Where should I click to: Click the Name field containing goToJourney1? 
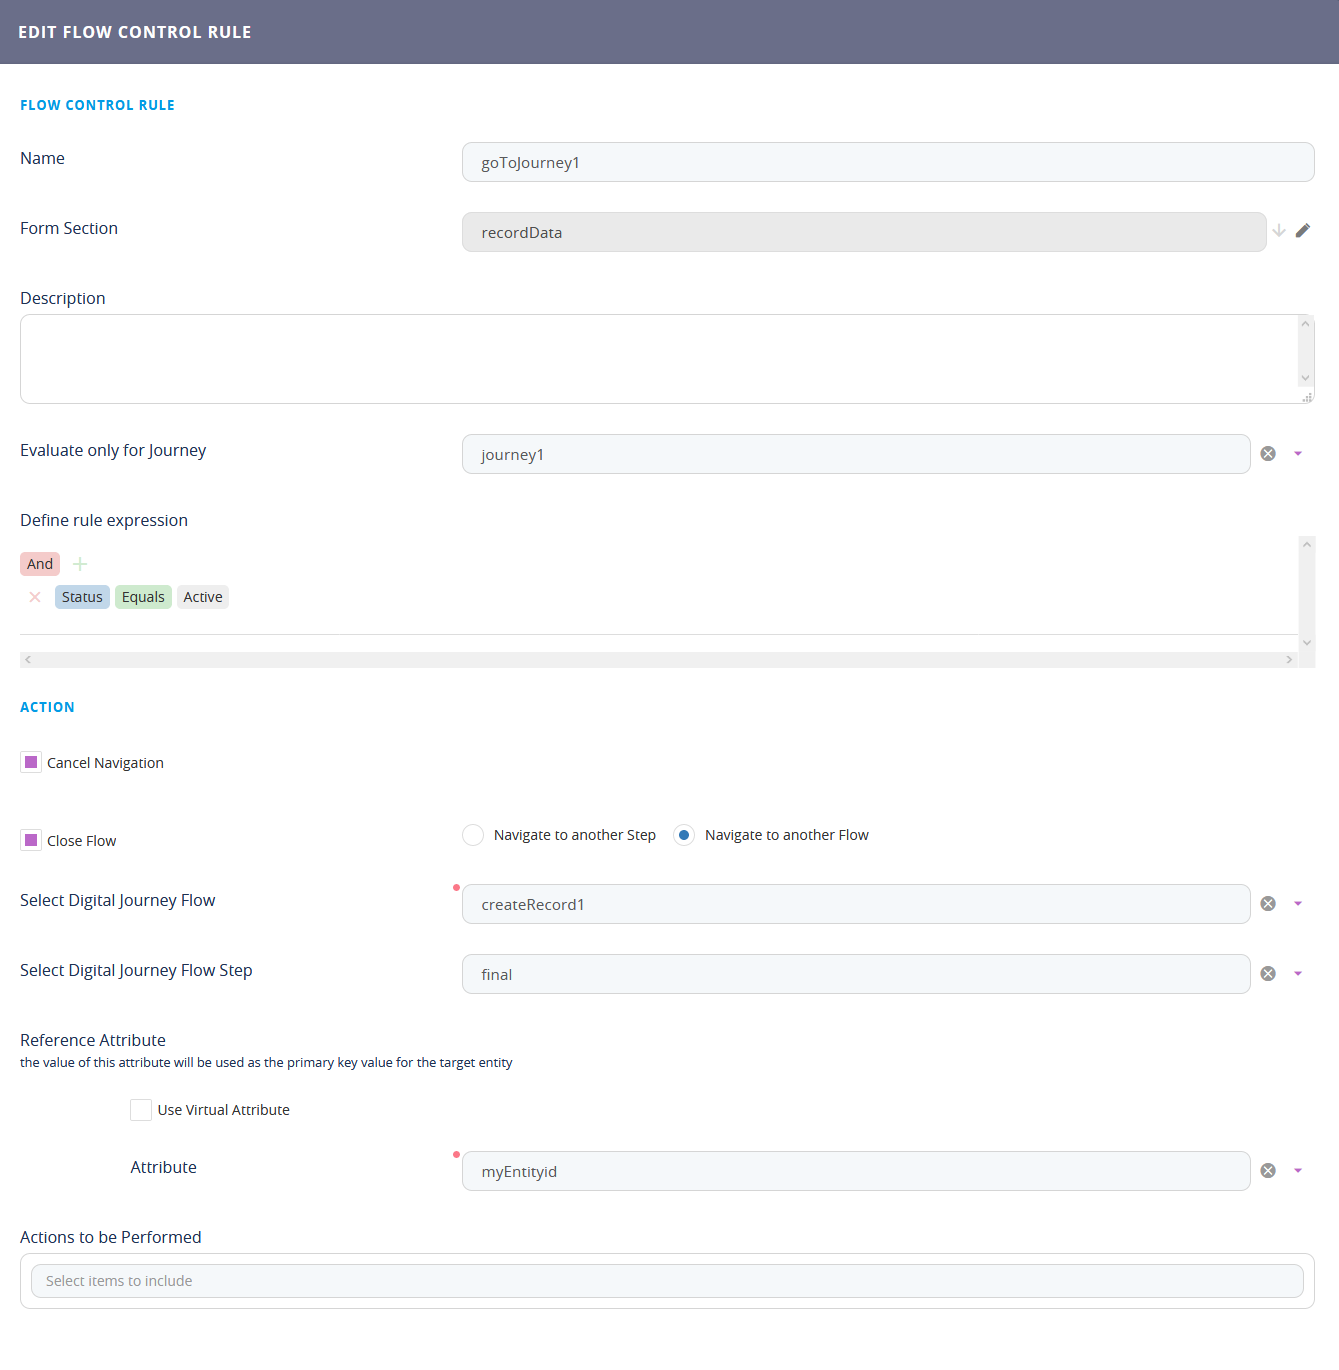point(887,162)
